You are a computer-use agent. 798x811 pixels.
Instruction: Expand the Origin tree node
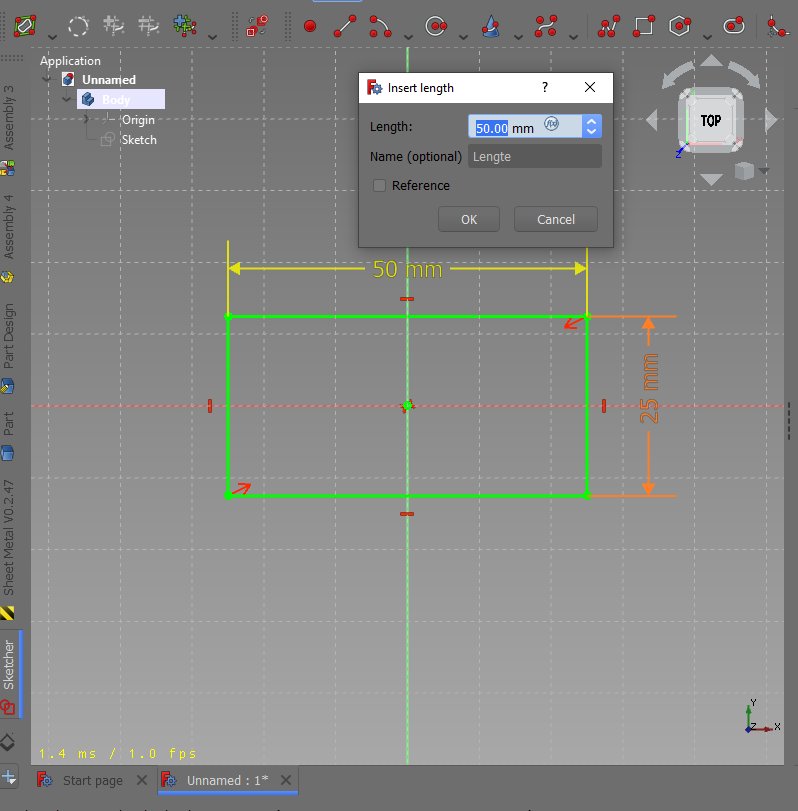click(x=86, y=120)
